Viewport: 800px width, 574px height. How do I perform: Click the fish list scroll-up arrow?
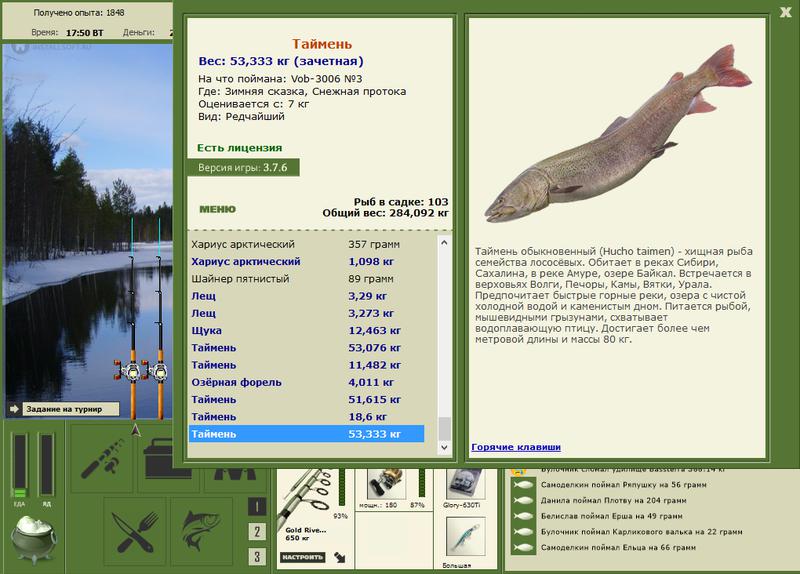(444, 242)
